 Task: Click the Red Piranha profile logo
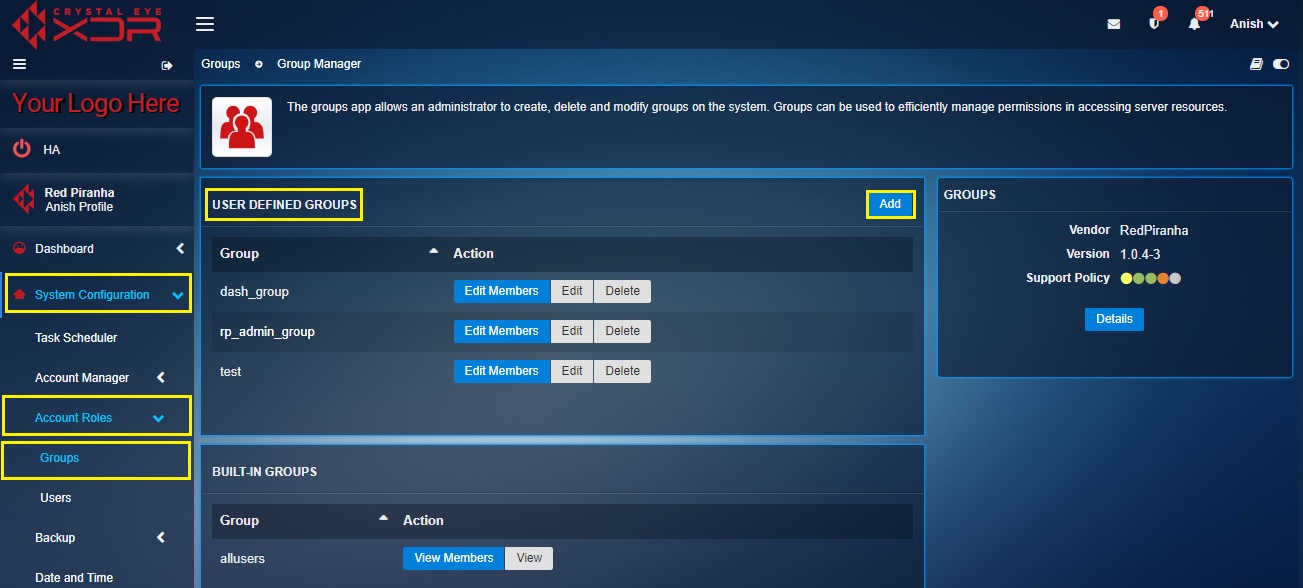click(23, 199)
